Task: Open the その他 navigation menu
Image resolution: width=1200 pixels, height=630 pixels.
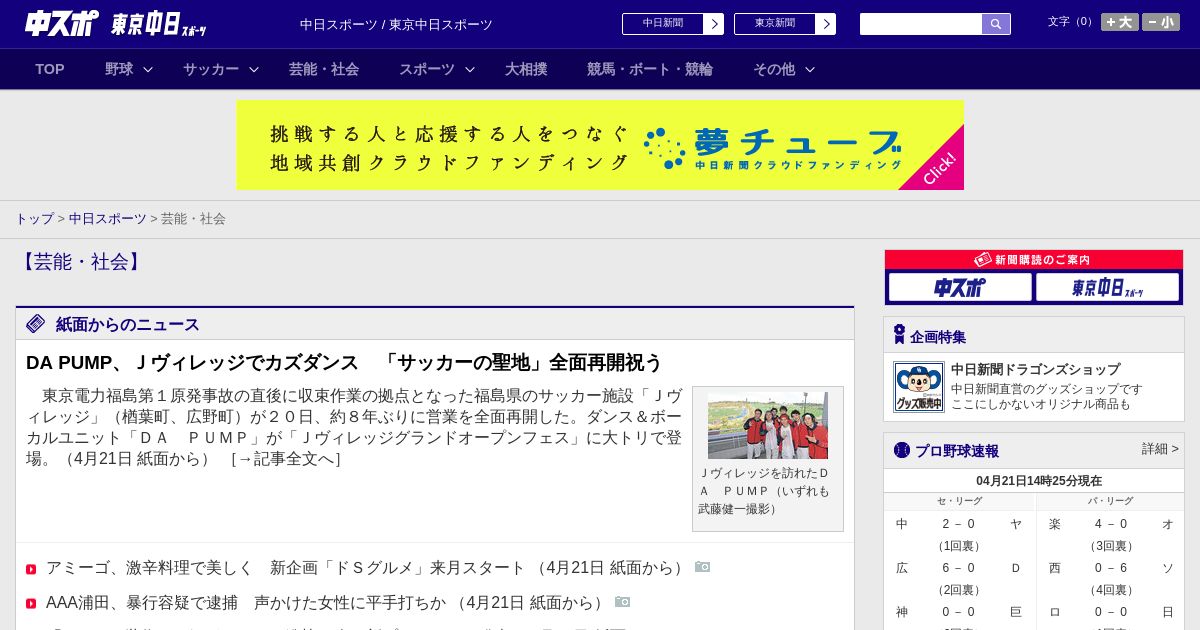Action: (774, 69)
